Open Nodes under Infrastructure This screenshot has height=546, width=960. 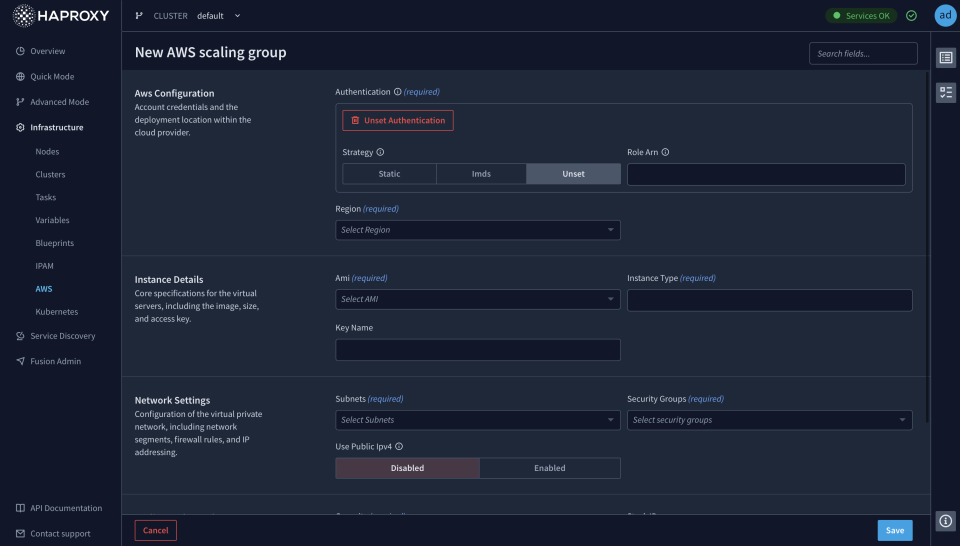(x=47, y=152)
